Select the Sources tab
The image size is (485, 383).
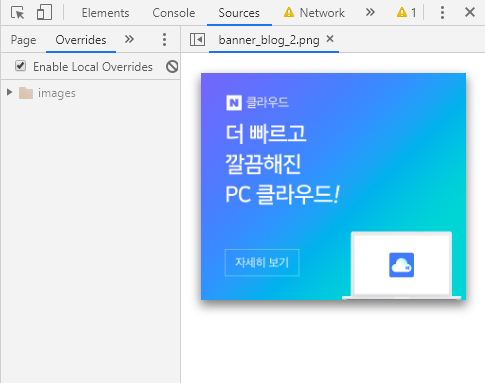tap(239, 13)
